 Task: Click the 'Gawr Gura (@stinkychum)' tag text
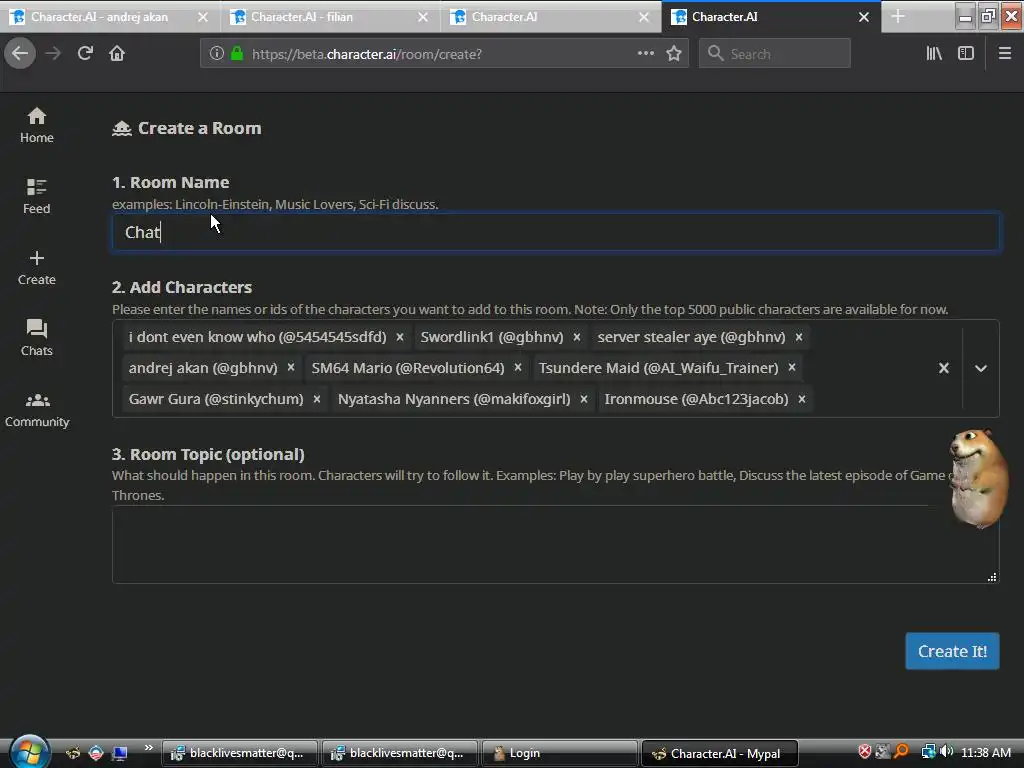pos(216,399)
